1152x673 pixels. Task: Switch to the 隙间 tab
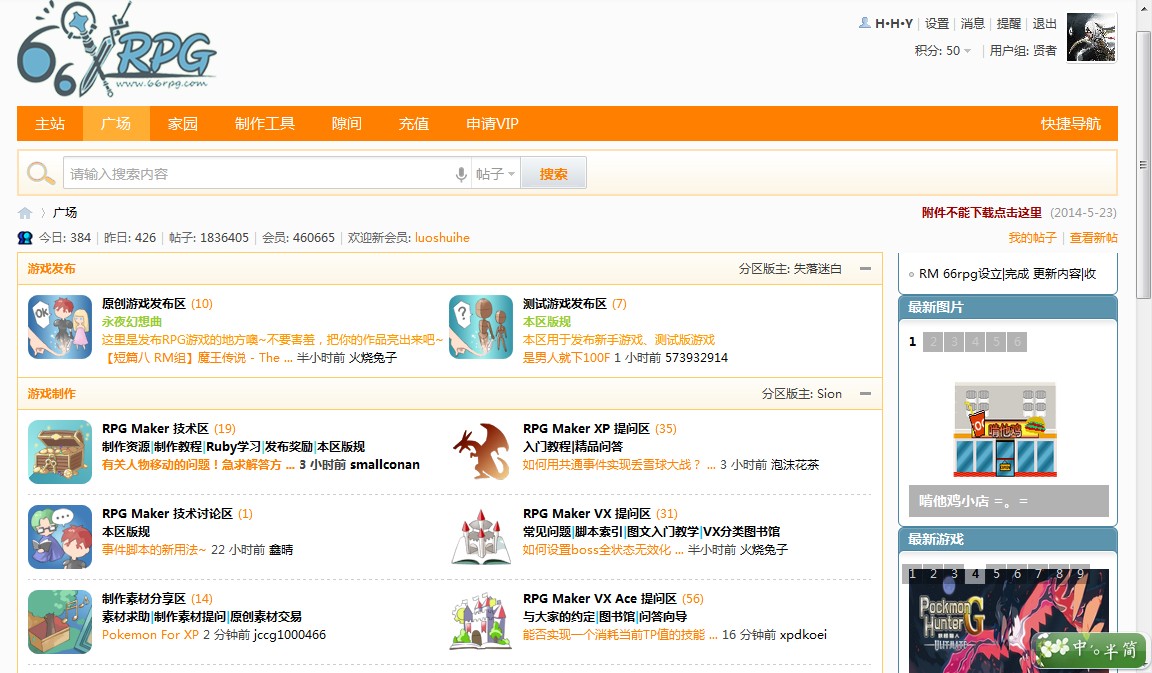pyautogui.click(x=347, y=123)
